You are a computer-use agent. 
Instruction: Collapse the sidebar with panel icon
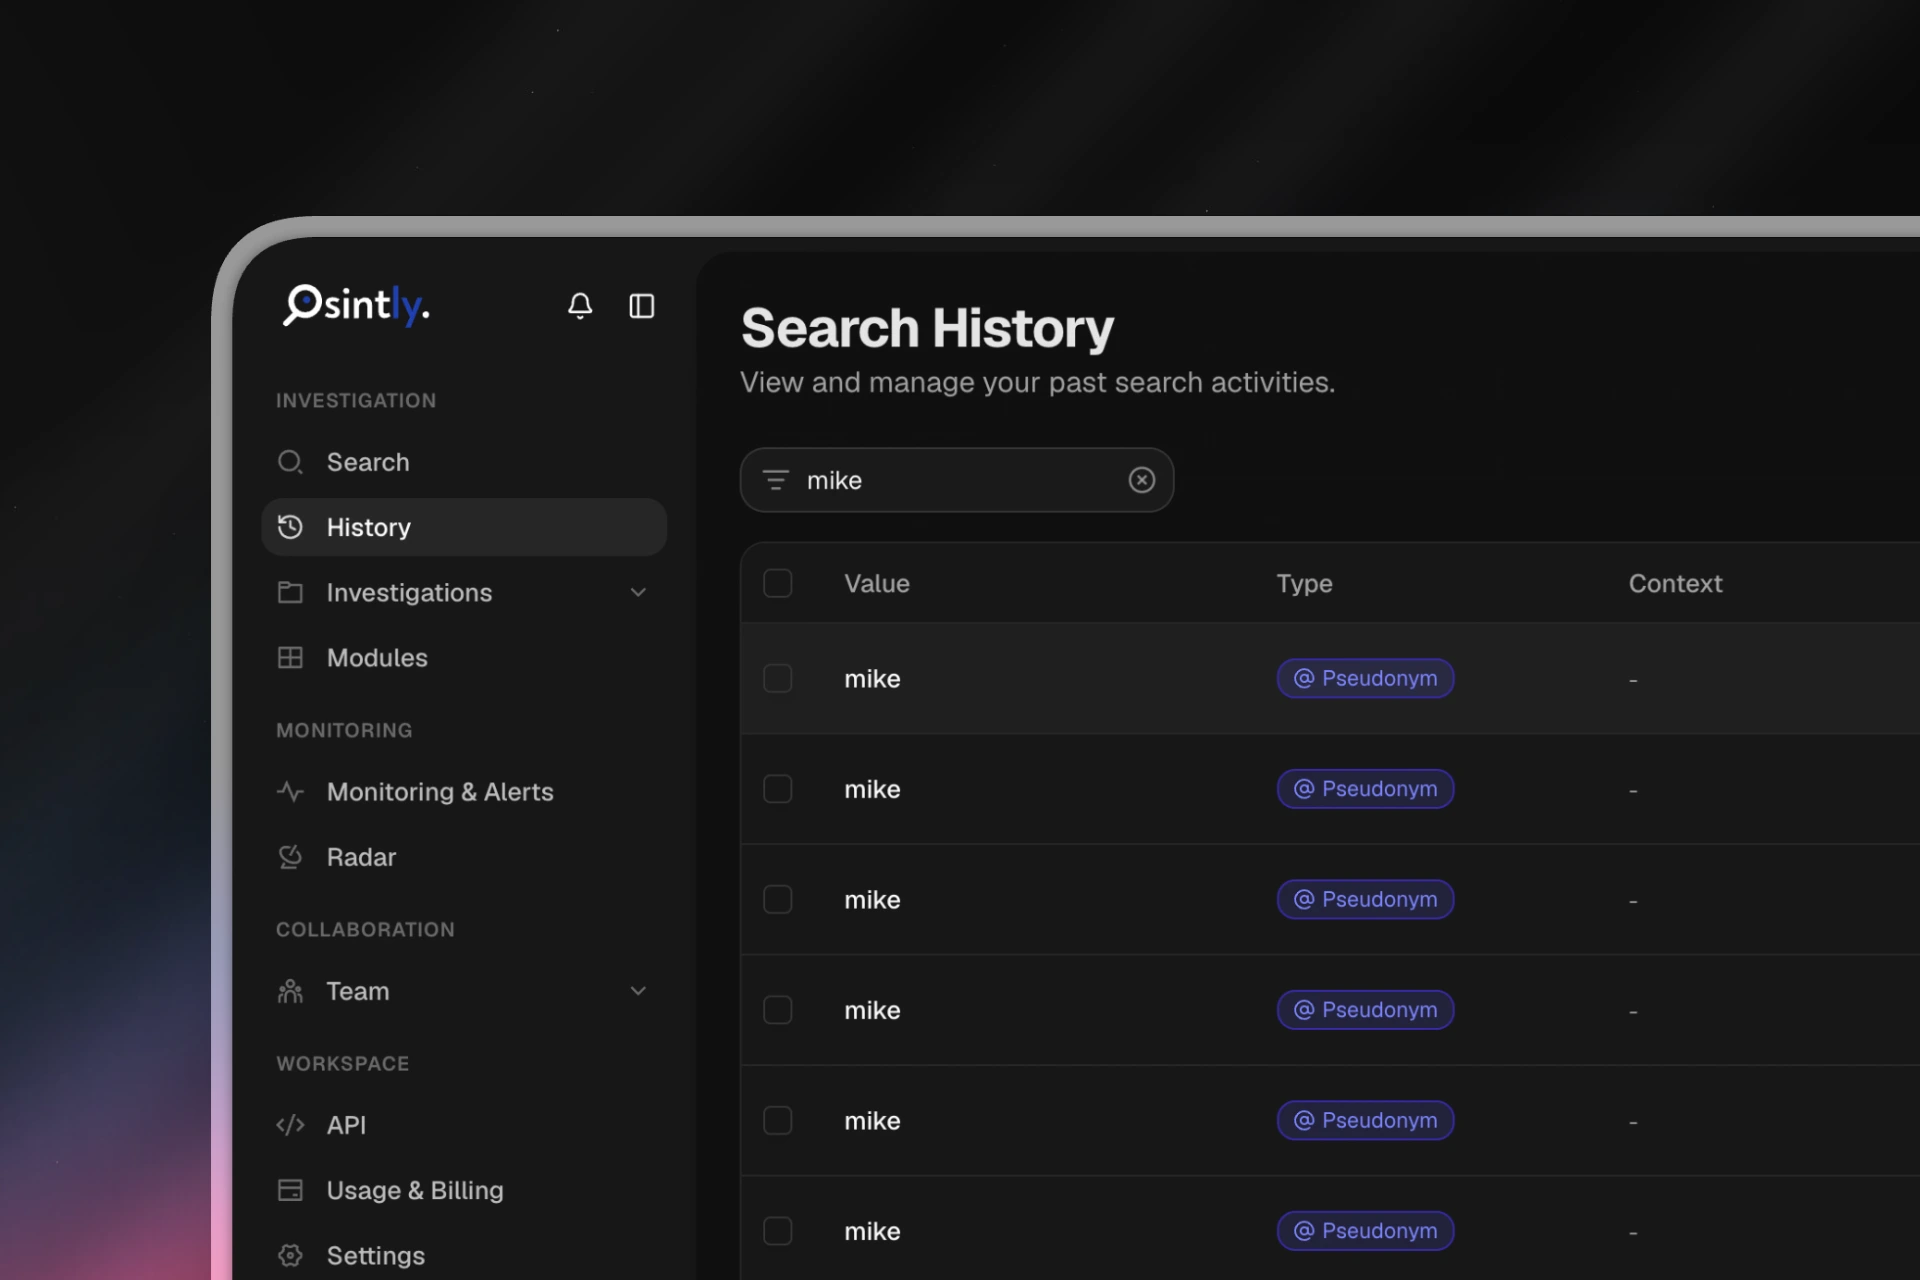(x=641, y=306)
